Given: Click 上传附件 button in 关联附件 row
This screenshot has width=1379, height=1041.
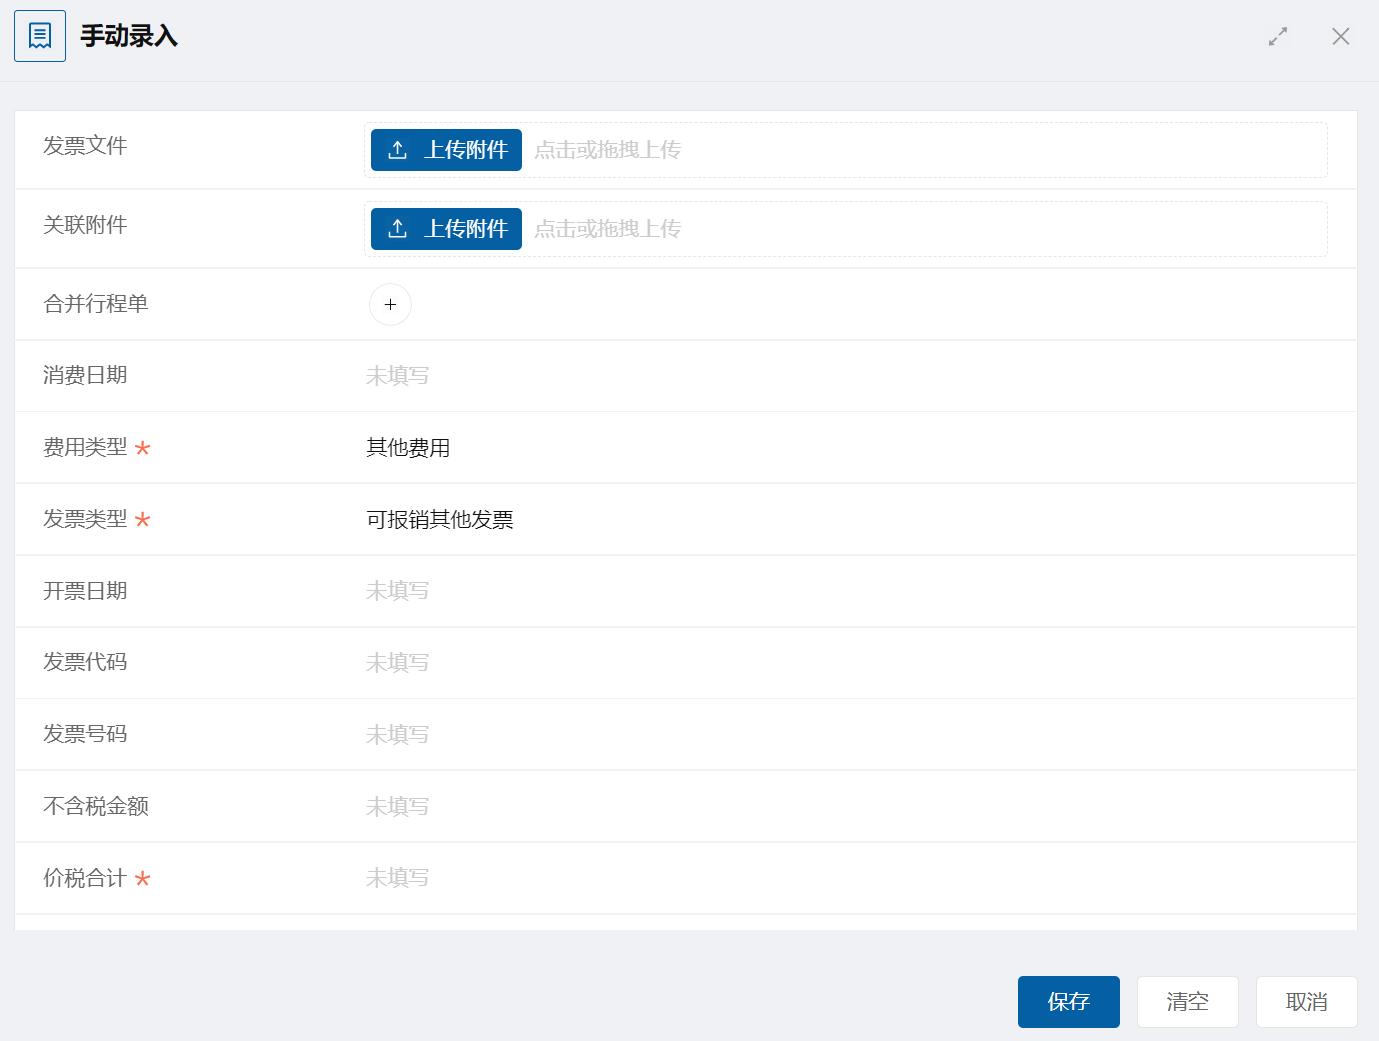Looking at the screenshot, I should [x=446, y=229].
